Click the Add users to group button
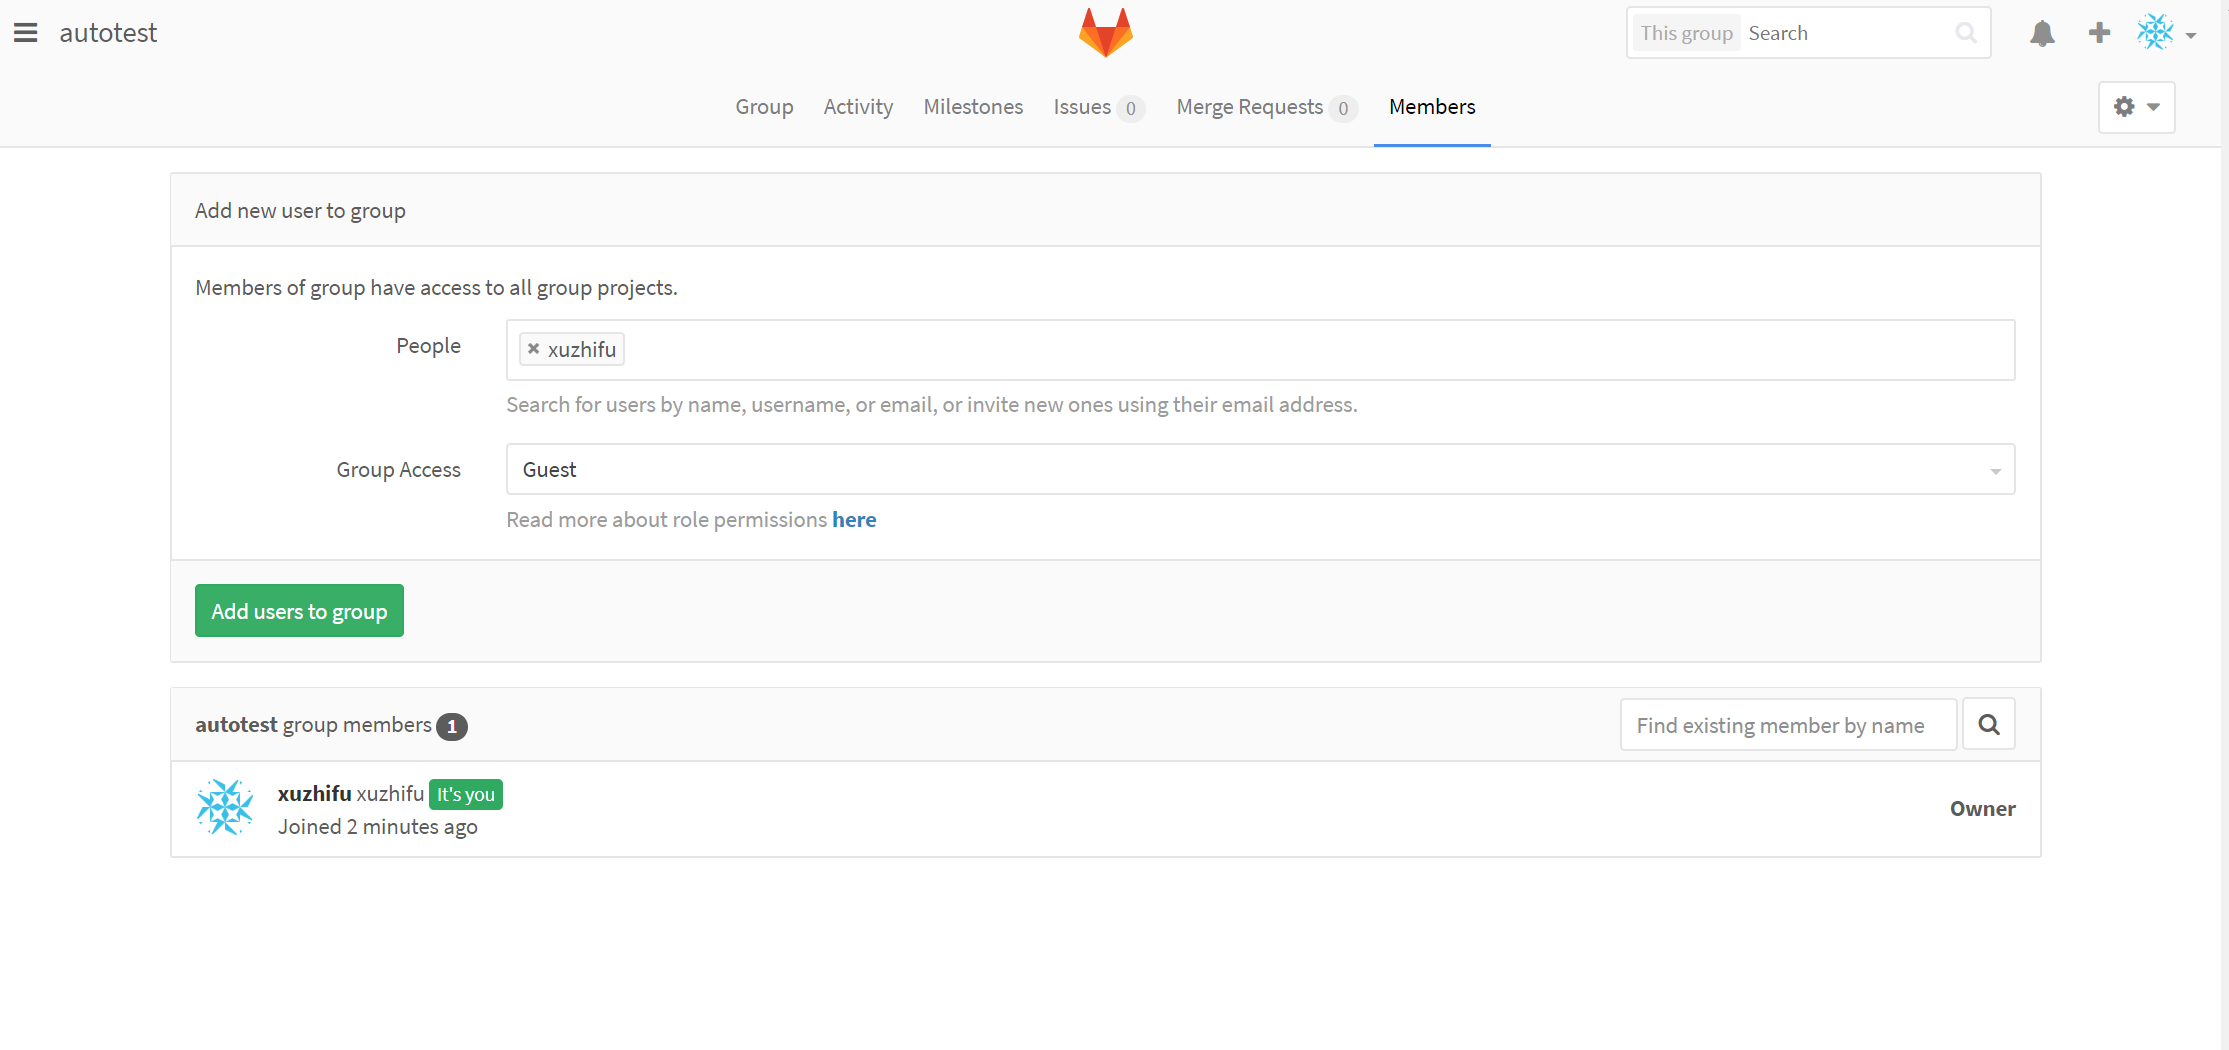Viewport: 2229px width, 1050px height. click(x=298, y=610)
